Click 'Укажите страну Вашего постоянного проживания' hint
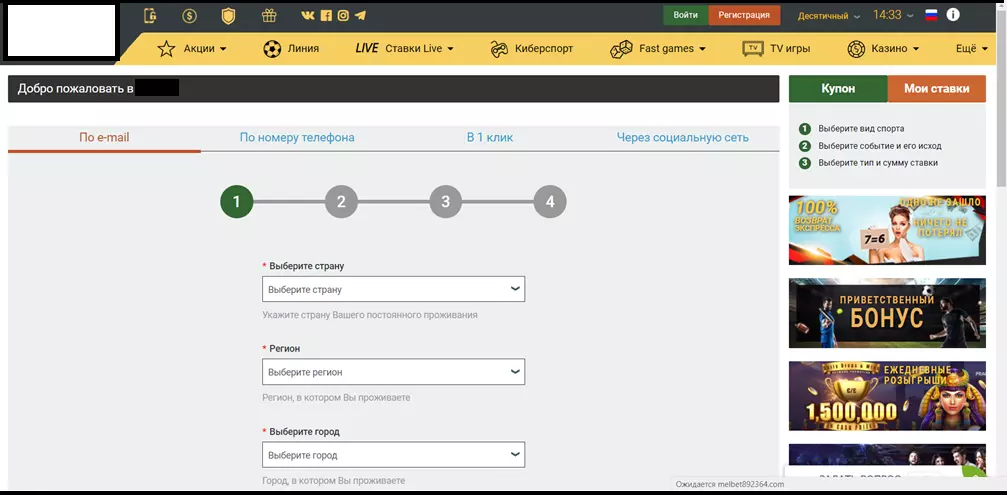Image resolution: width=1007 pixels, height=495 pixels. [x=370, y=315]
